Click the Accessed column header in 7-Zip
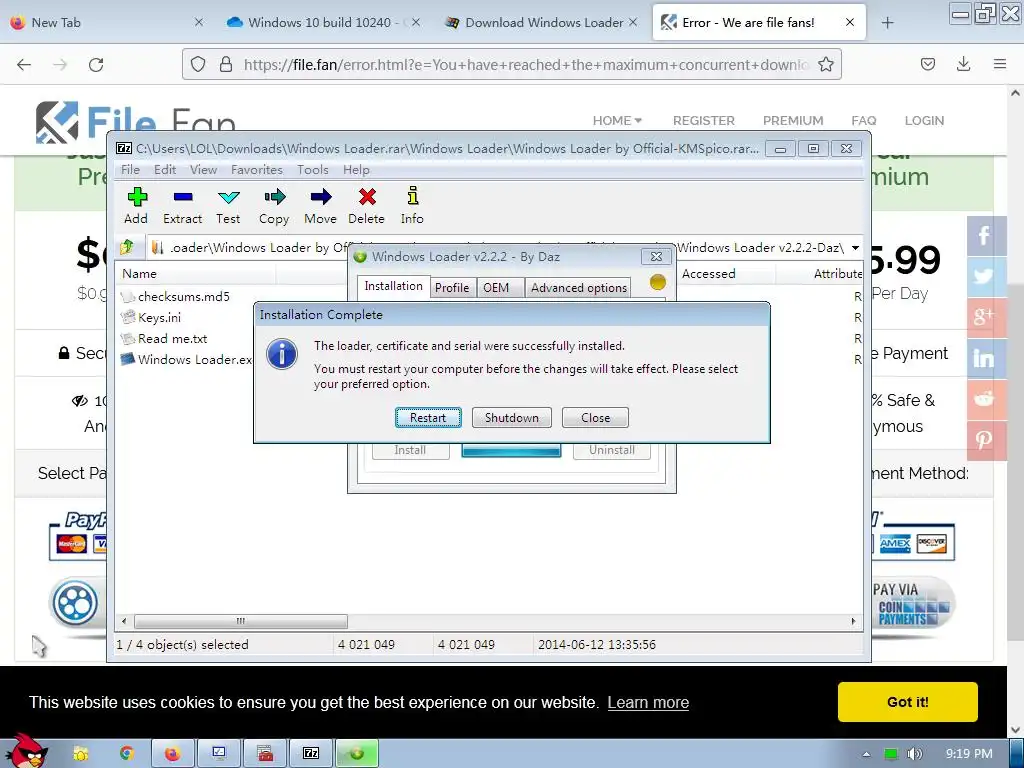The width and height of the screenshot is (1024, 768). (726, 274)
